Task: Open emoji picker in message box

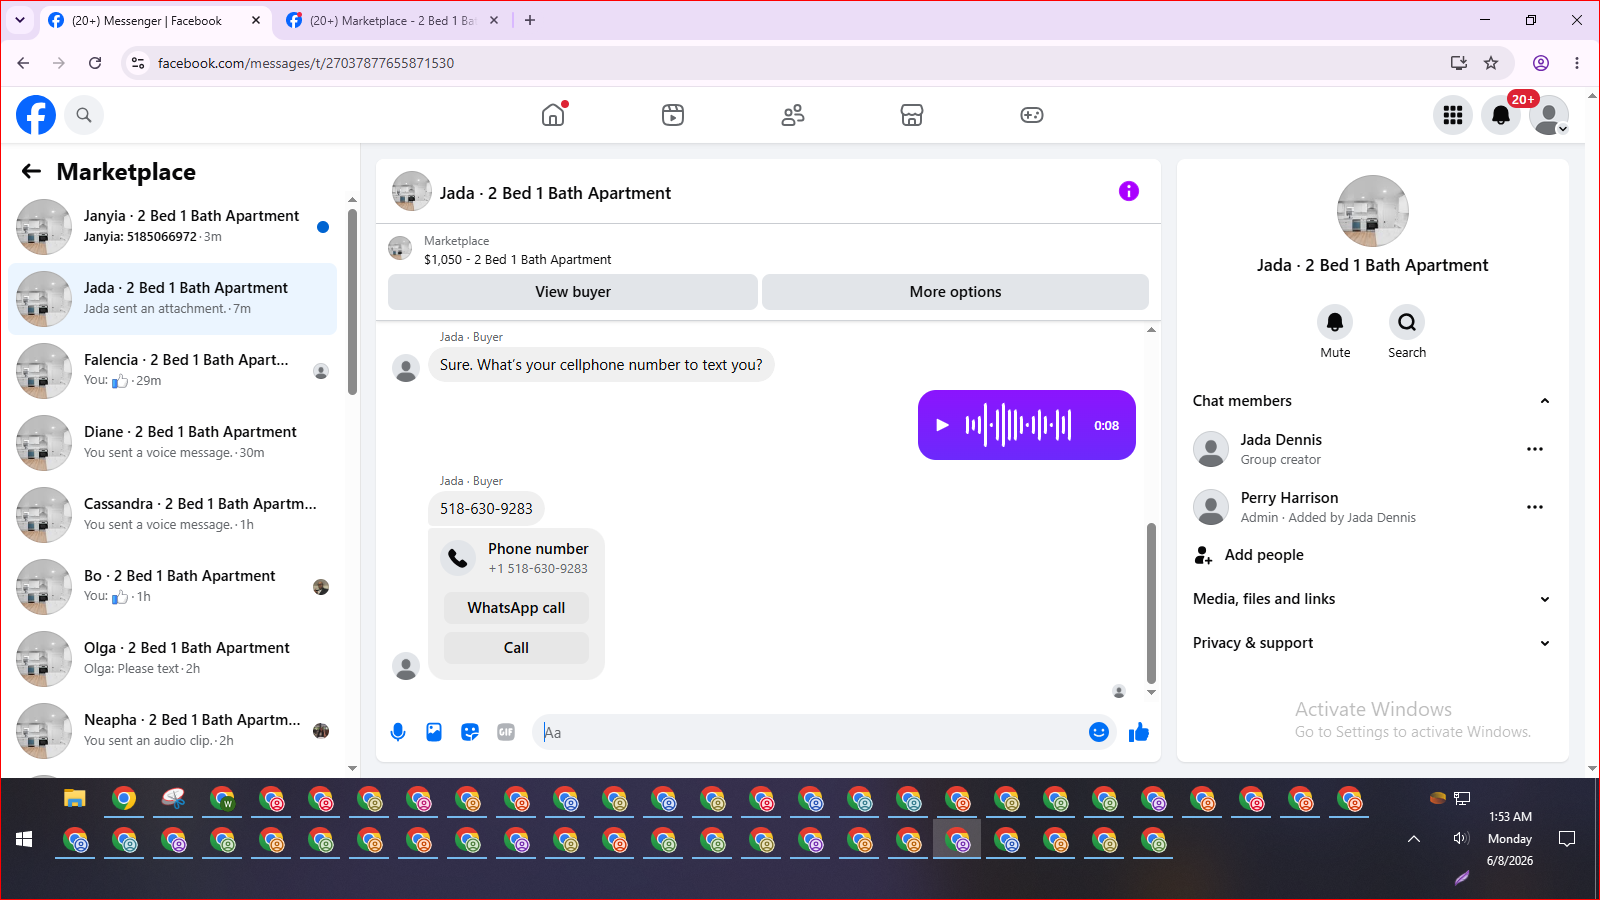Action: tap(1099, 732)
